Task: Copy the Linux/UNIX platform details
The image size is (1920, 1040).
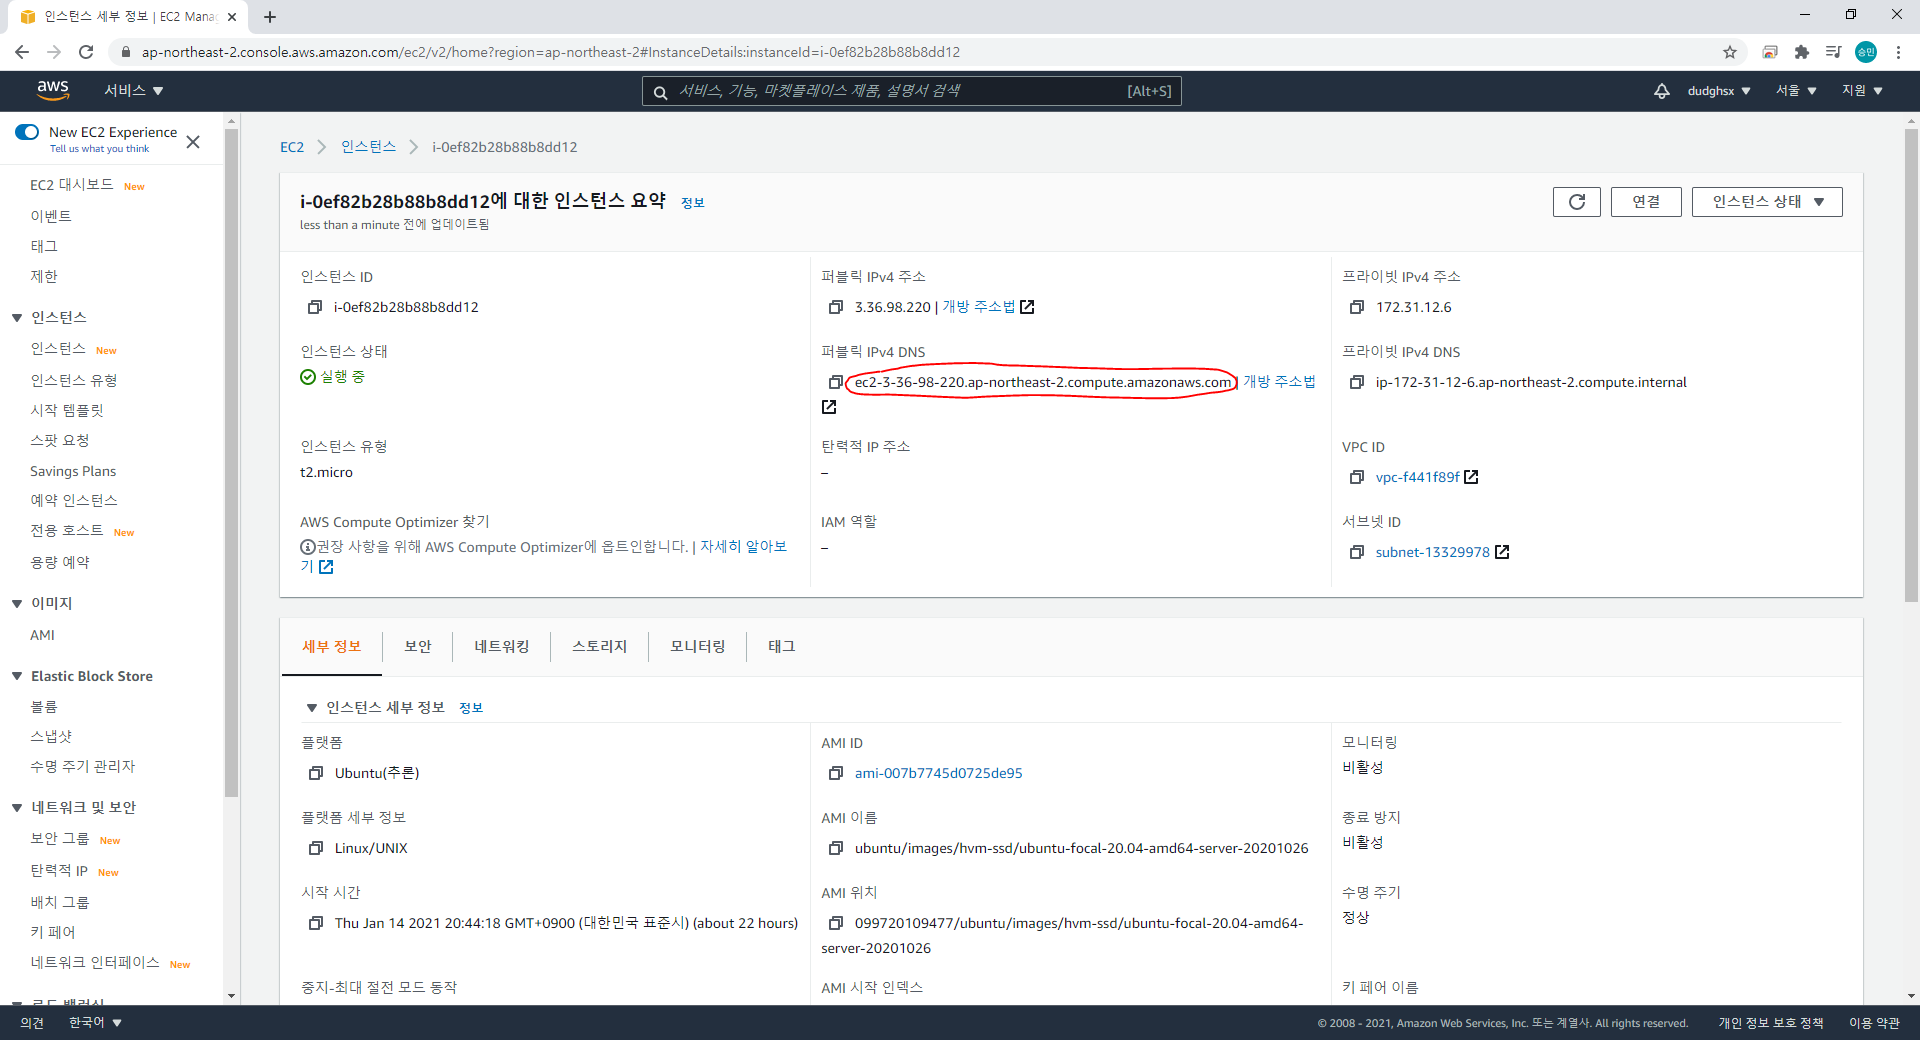Action: coord(316,848)
